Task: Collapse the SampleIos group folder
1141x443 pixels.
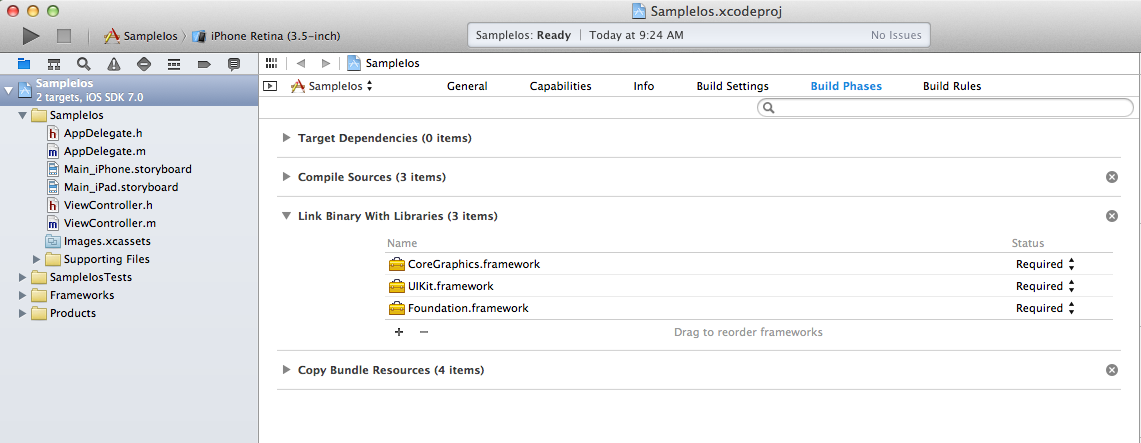Action: 23,116
